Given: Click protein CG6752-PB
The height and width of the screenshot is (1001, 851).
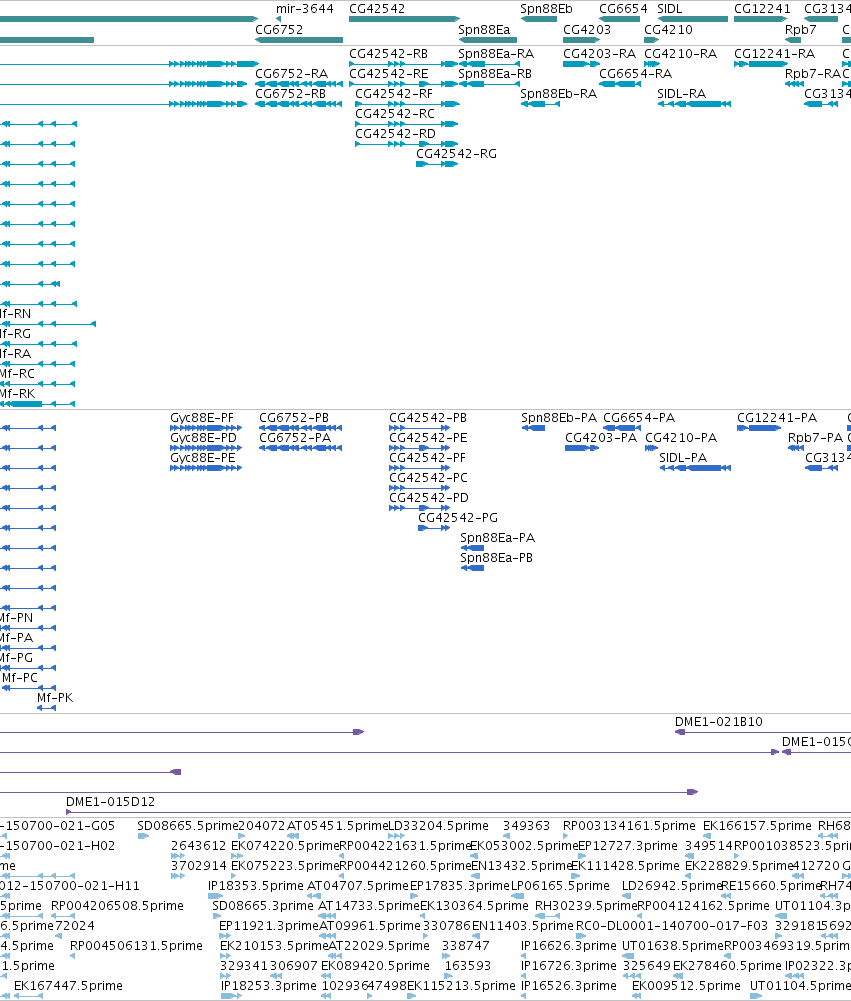Looking at the screenshot, I should 301,428.
